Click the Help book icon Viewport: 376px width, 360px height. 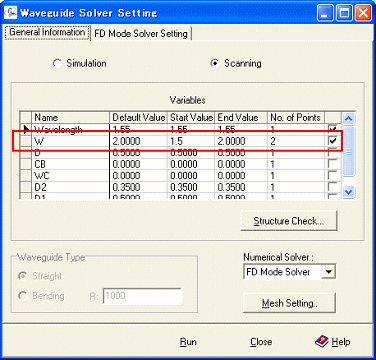tap(321, 342)
